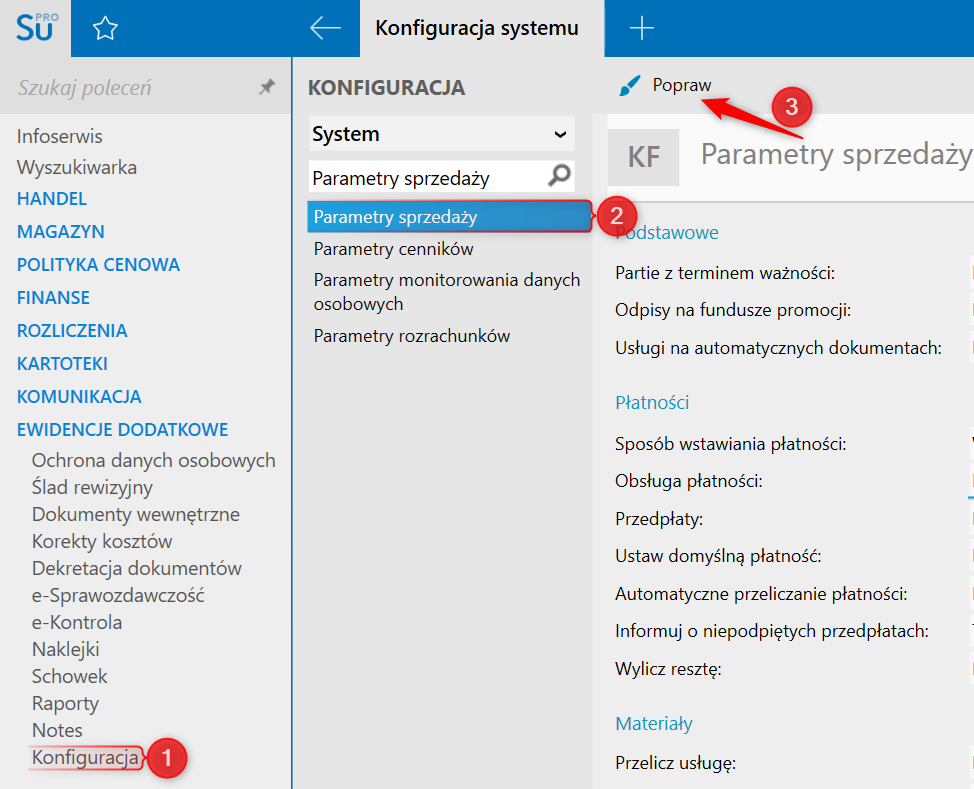Open Konfiguracja in the sidebar
This screenshot has width=974, height=789.
point(85,758)
